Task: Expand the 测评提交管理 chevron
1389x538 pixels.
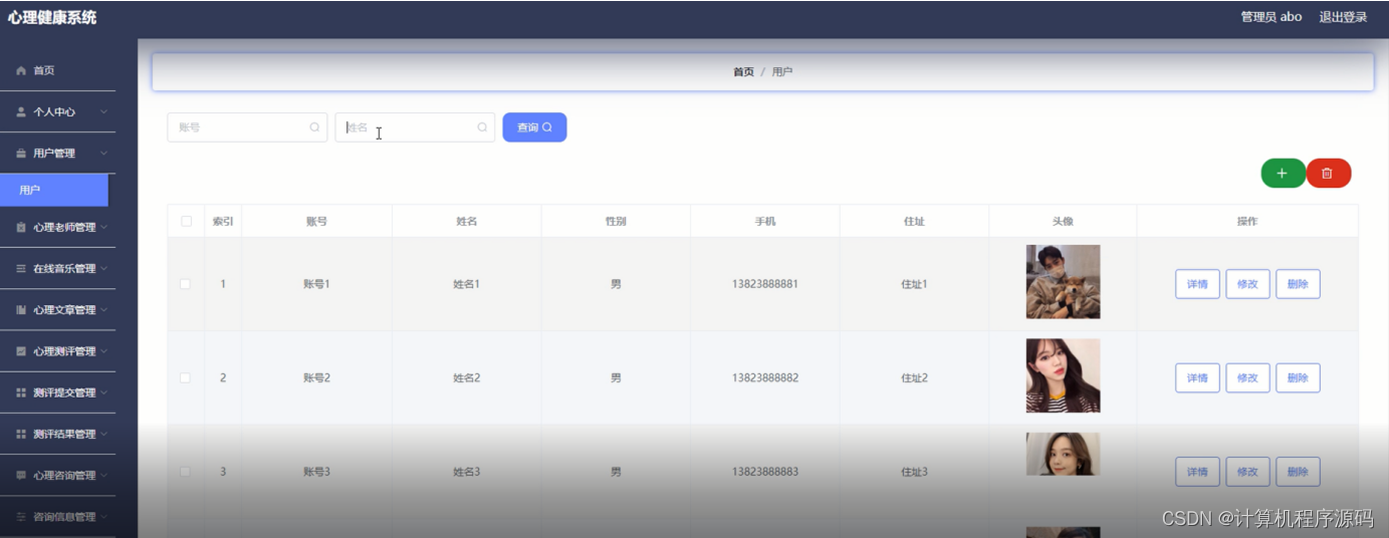Action: (103, 393)
